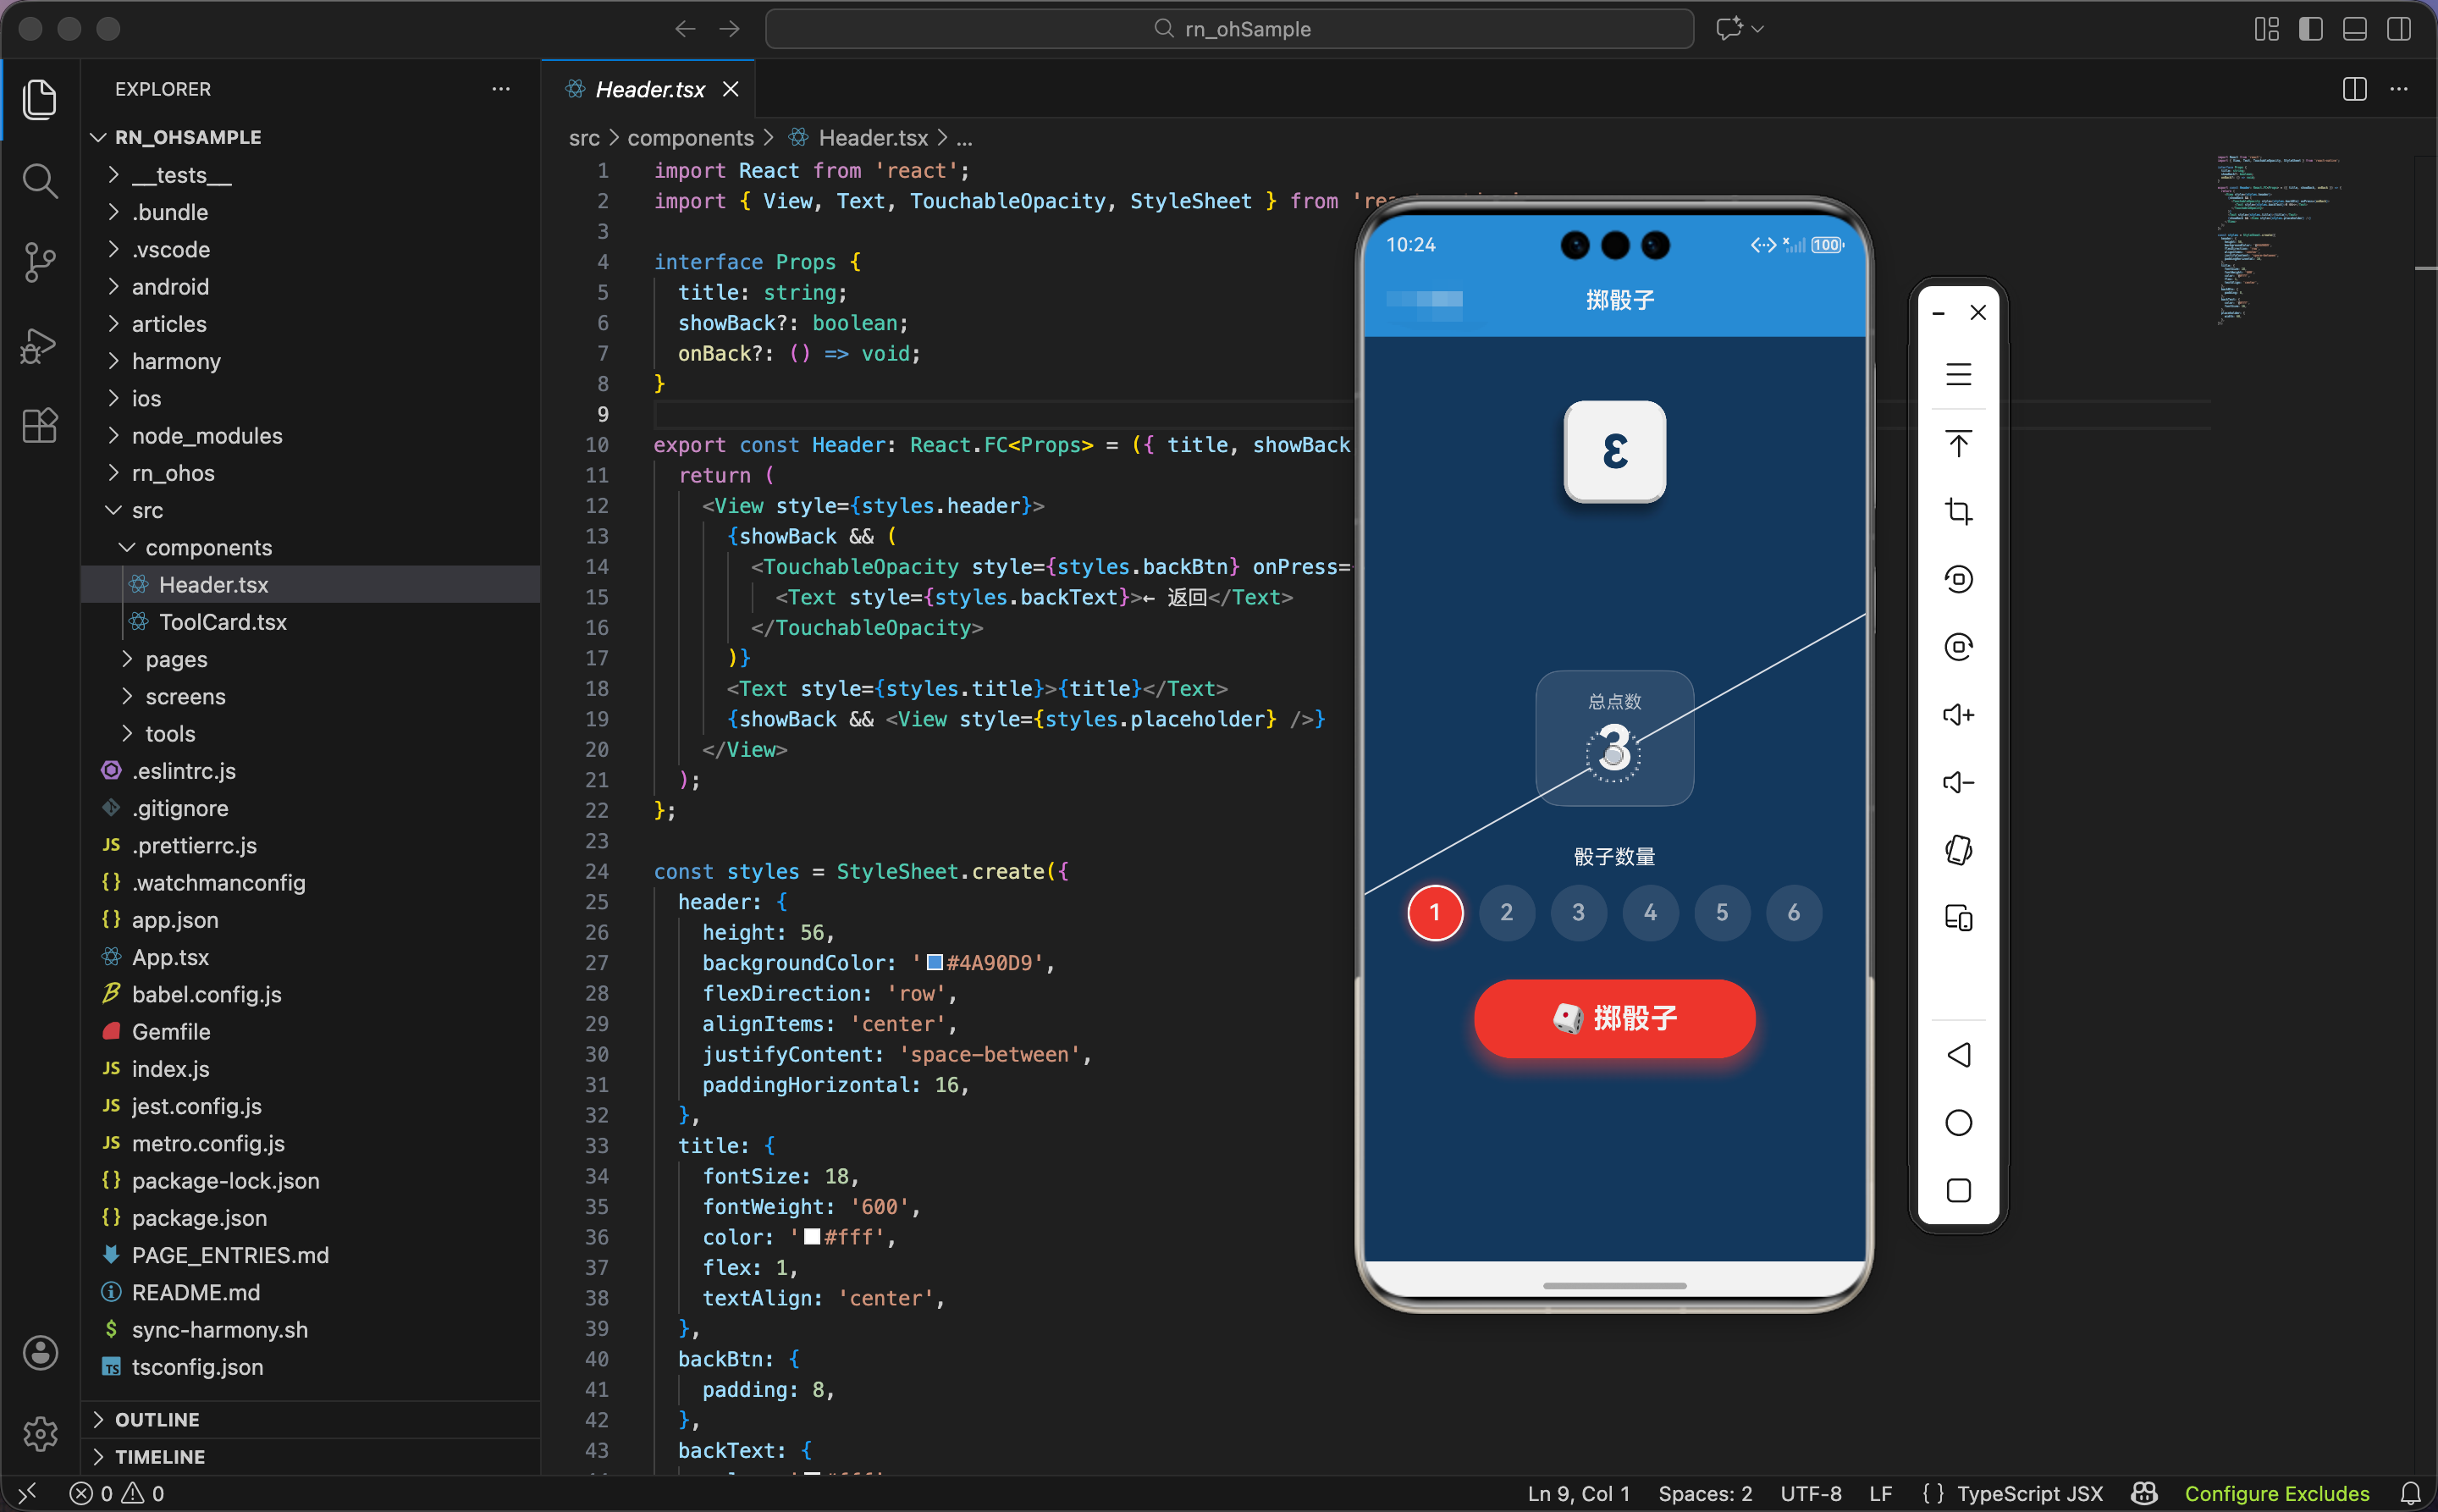Expand the android folder

[x=170, y=287]
